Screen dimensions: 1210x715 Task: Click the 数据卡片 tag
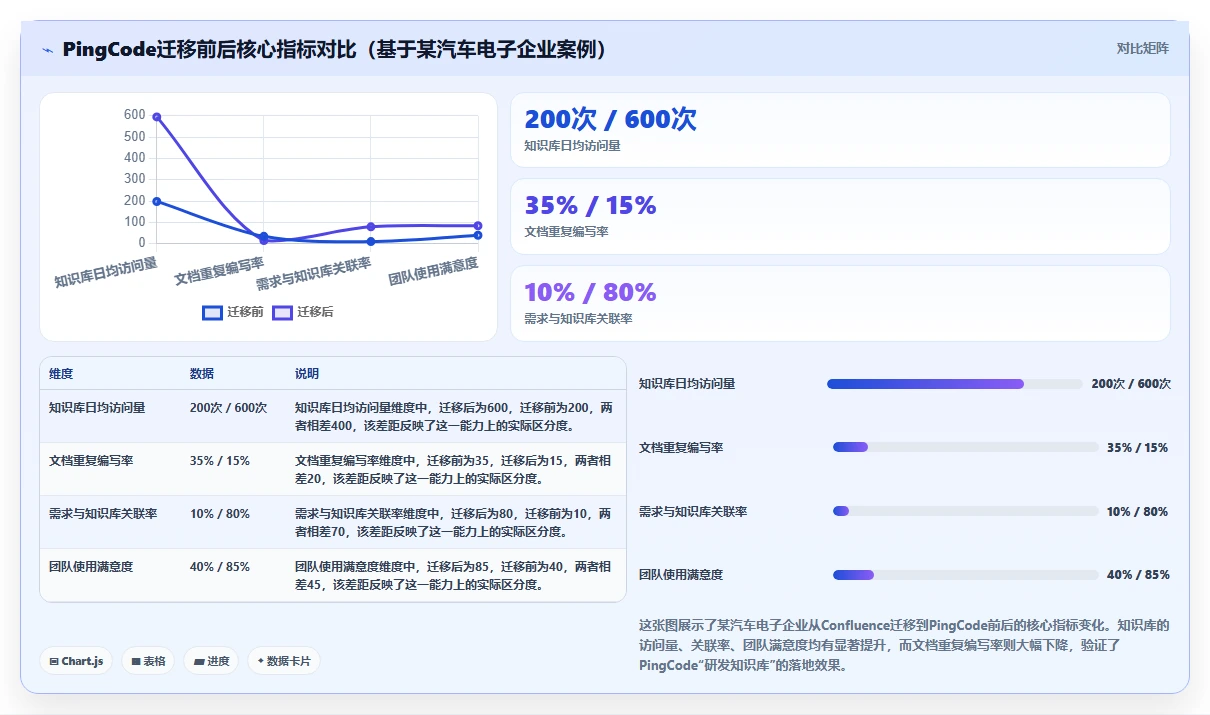[x=284, y=661]
